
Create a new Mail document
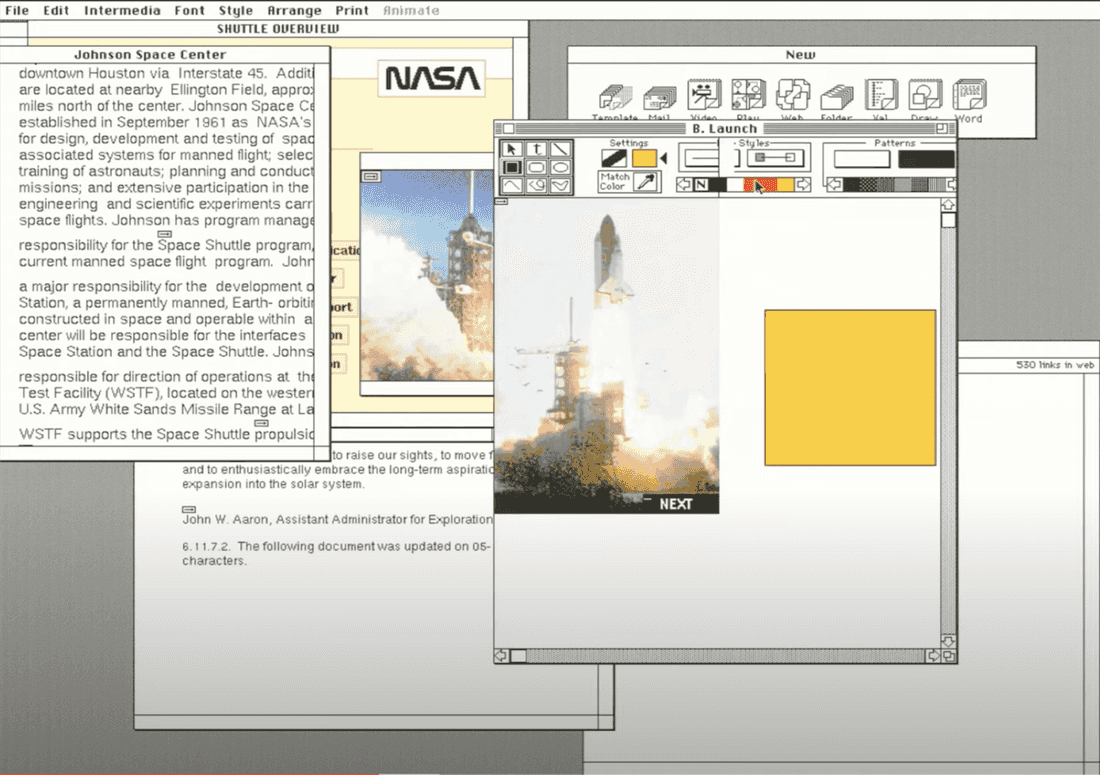659,95
